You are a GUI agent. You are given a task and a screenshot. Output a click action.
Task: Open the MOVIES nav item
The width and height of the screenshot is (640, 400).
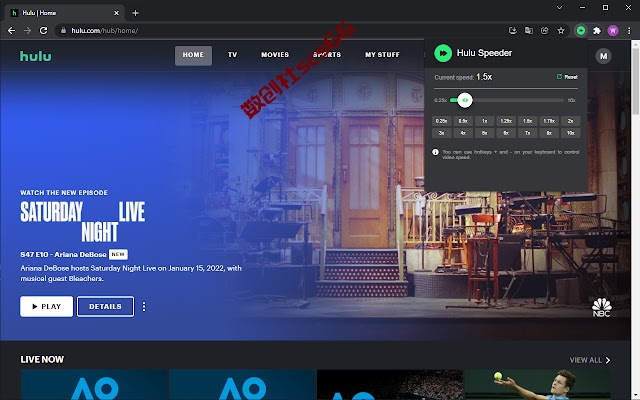(275, 55)
